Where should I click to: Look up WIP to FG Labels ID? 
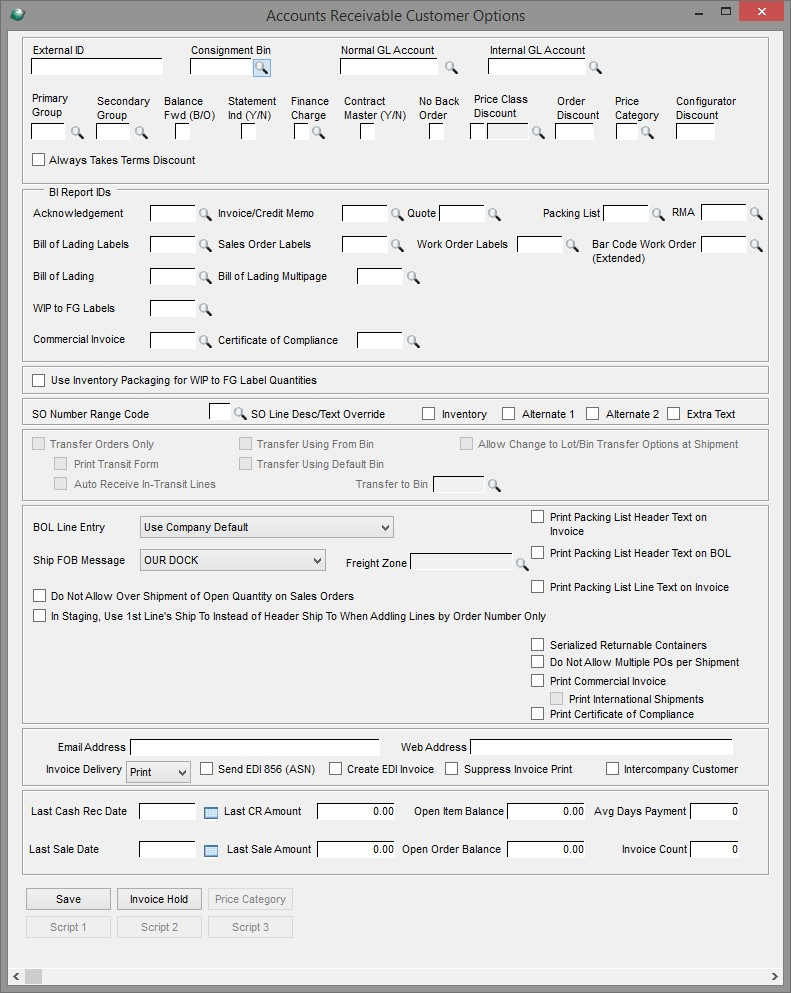tap(205, 309)
